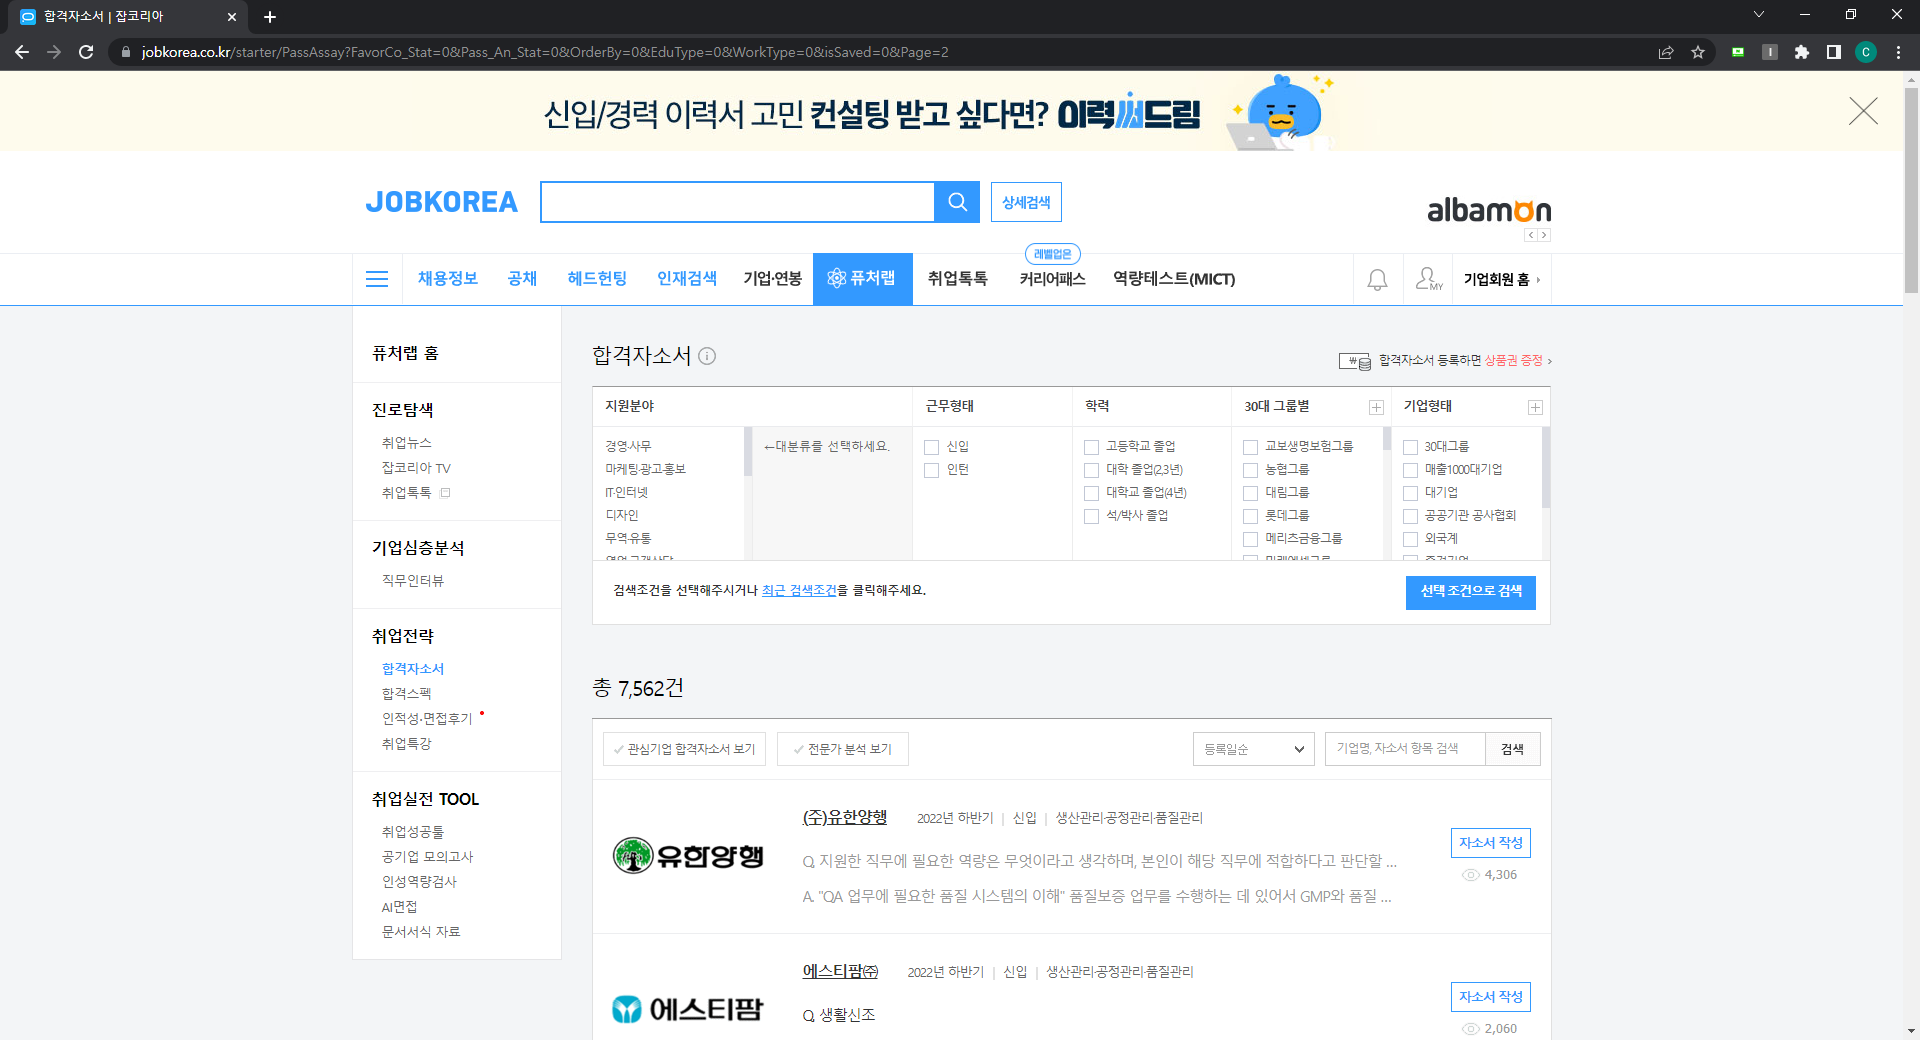This screenshot has height=1040, width=1920.
Task: Check 공공기관·공사협회 checkbox
Action: (x=1410, y=516)
